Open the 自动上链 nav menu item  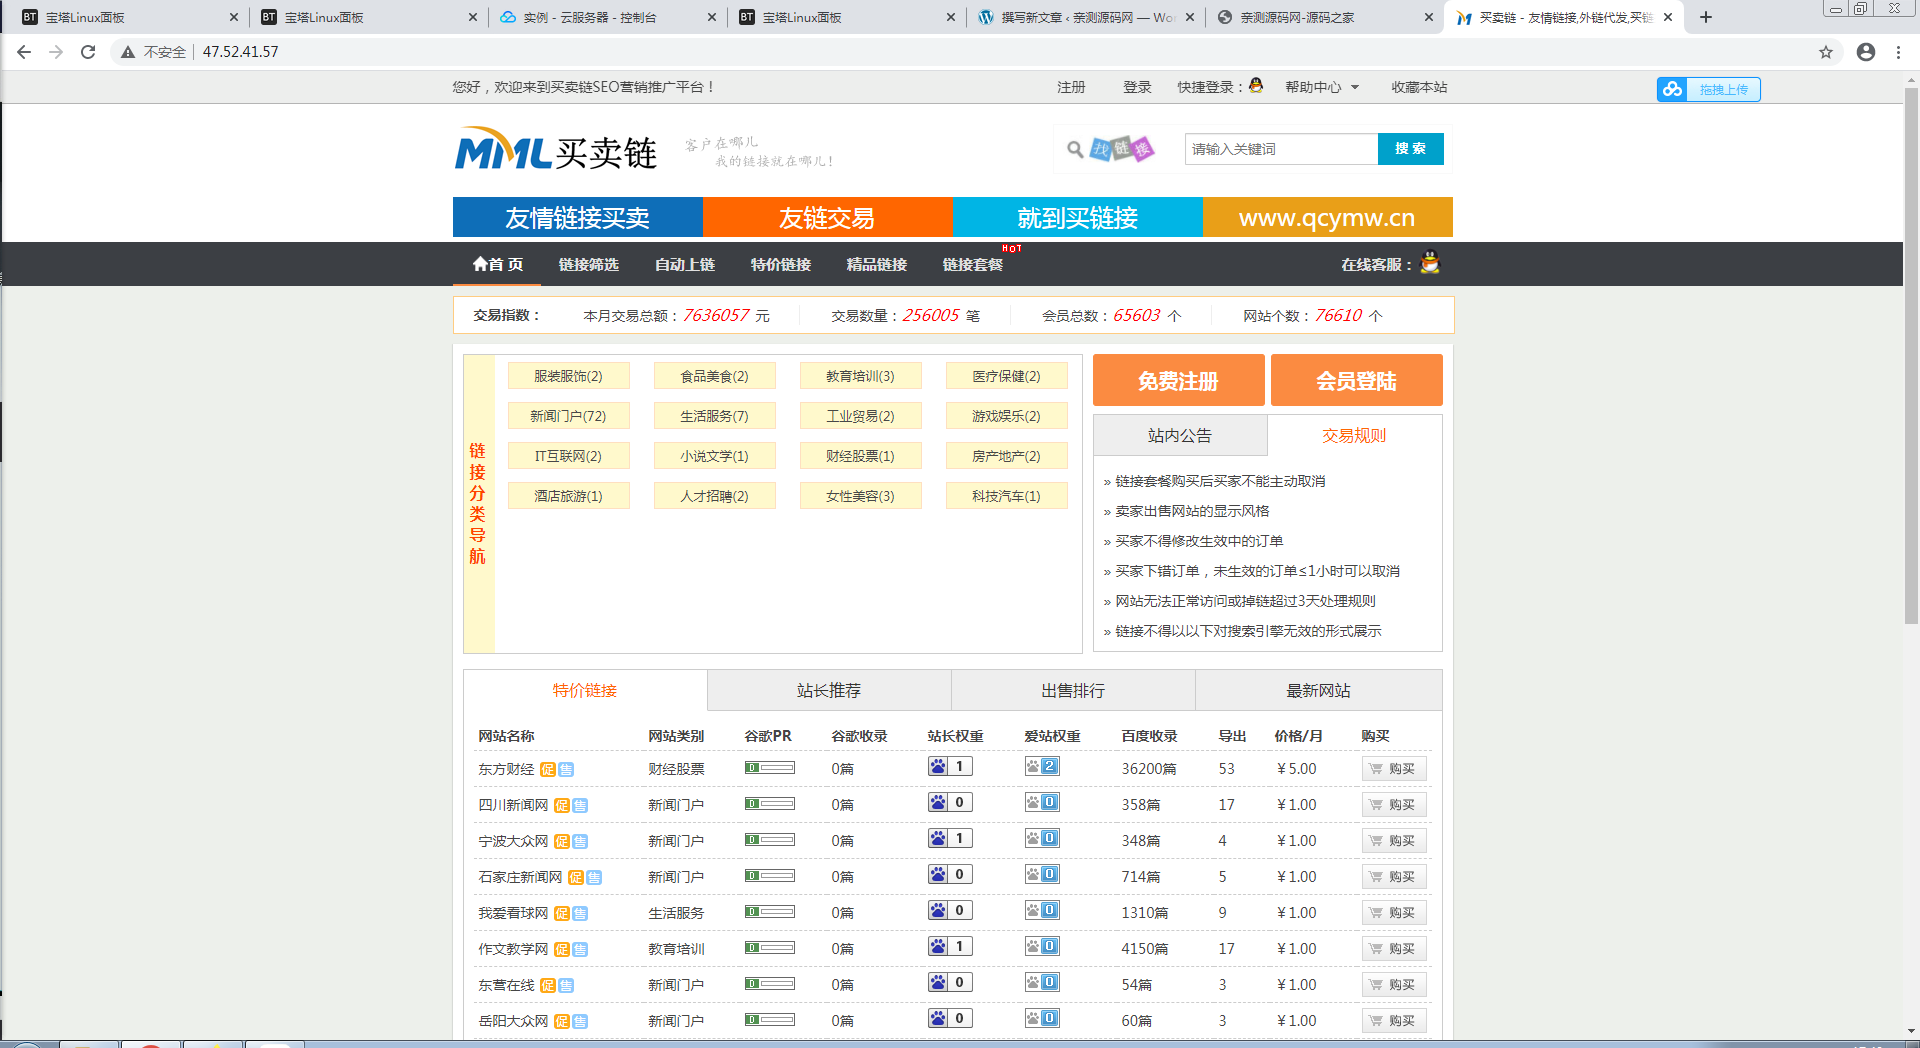coord(685,264)
